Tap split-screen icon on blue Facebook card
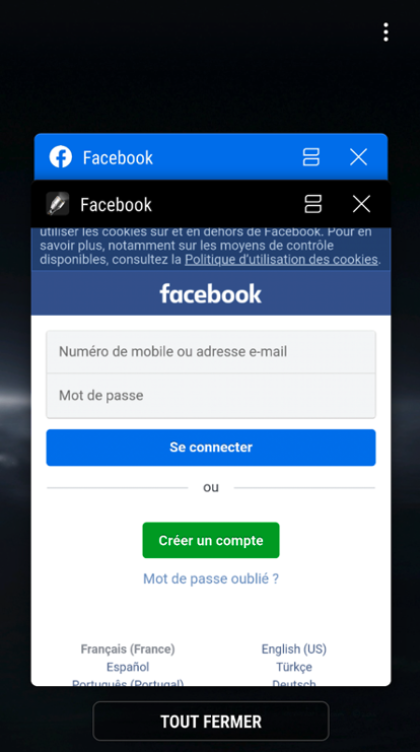 coord(311,157)
